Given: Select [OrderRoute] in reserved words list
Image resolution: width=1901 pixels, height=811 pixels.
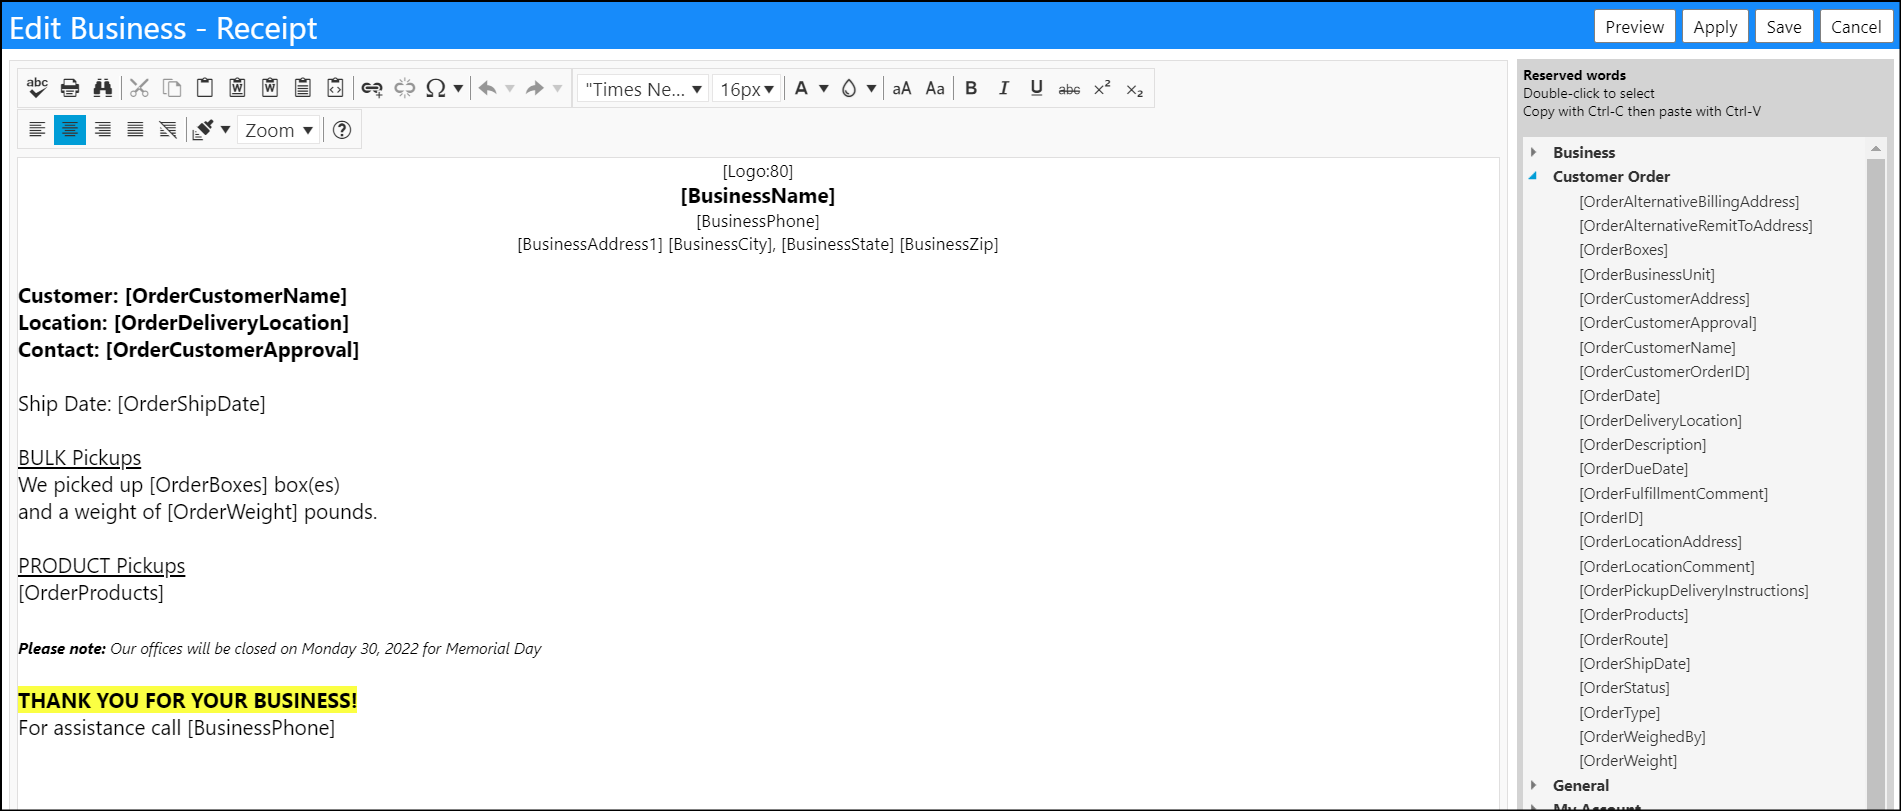Looking at the screenshot, I should tap(1623, 639).
